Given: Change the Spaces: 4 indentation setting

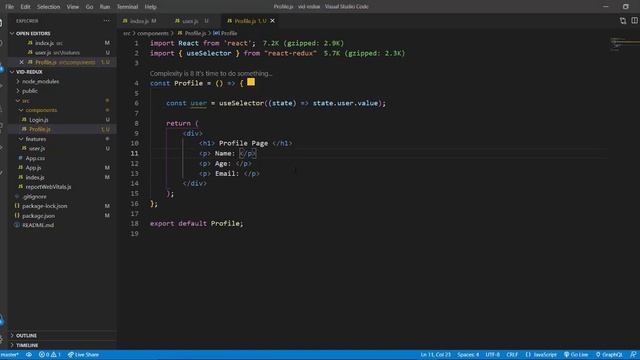Looking at the screenshot, I should 468,355.
